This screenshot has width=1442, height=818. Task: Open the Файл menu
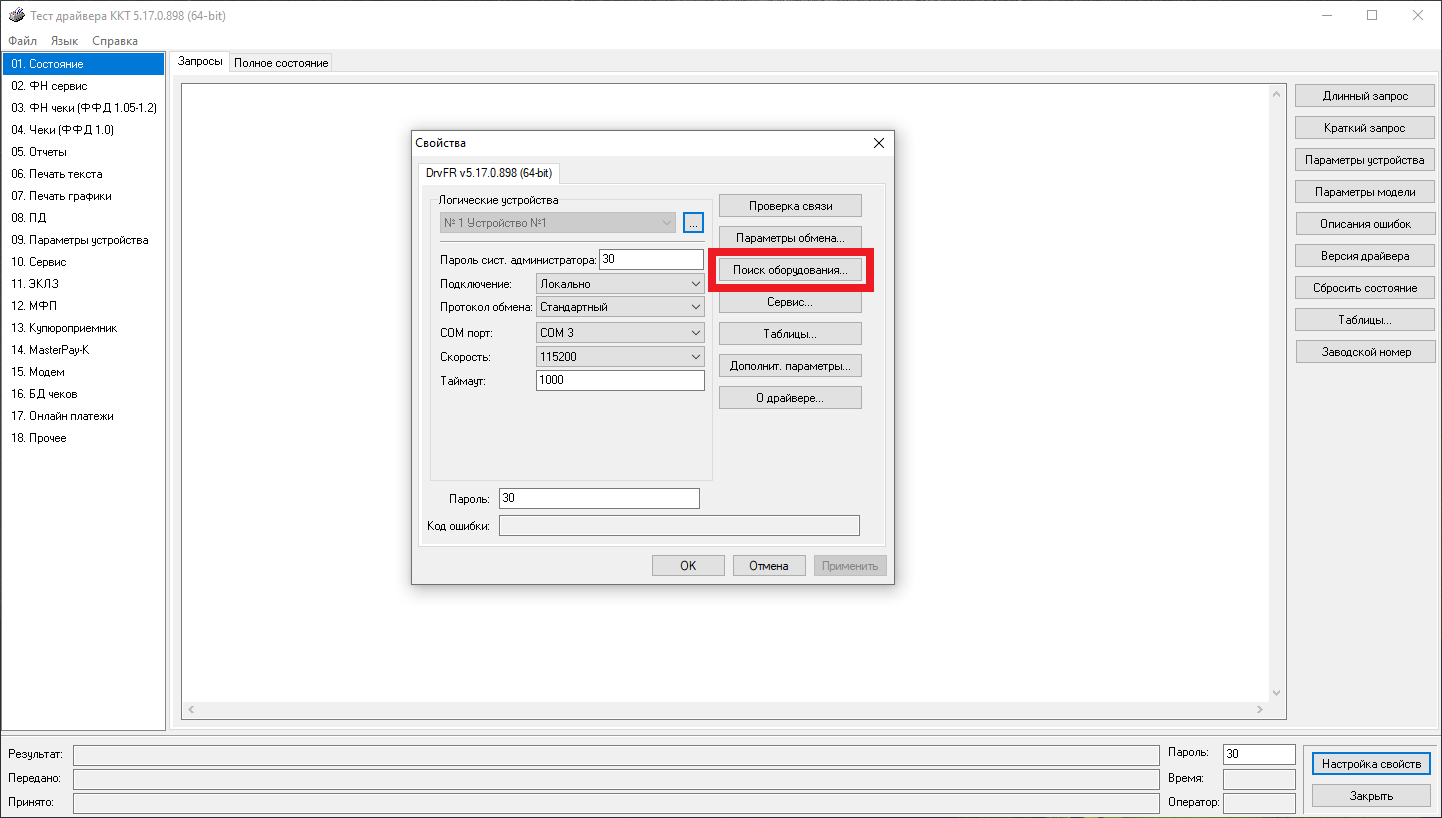22,41
